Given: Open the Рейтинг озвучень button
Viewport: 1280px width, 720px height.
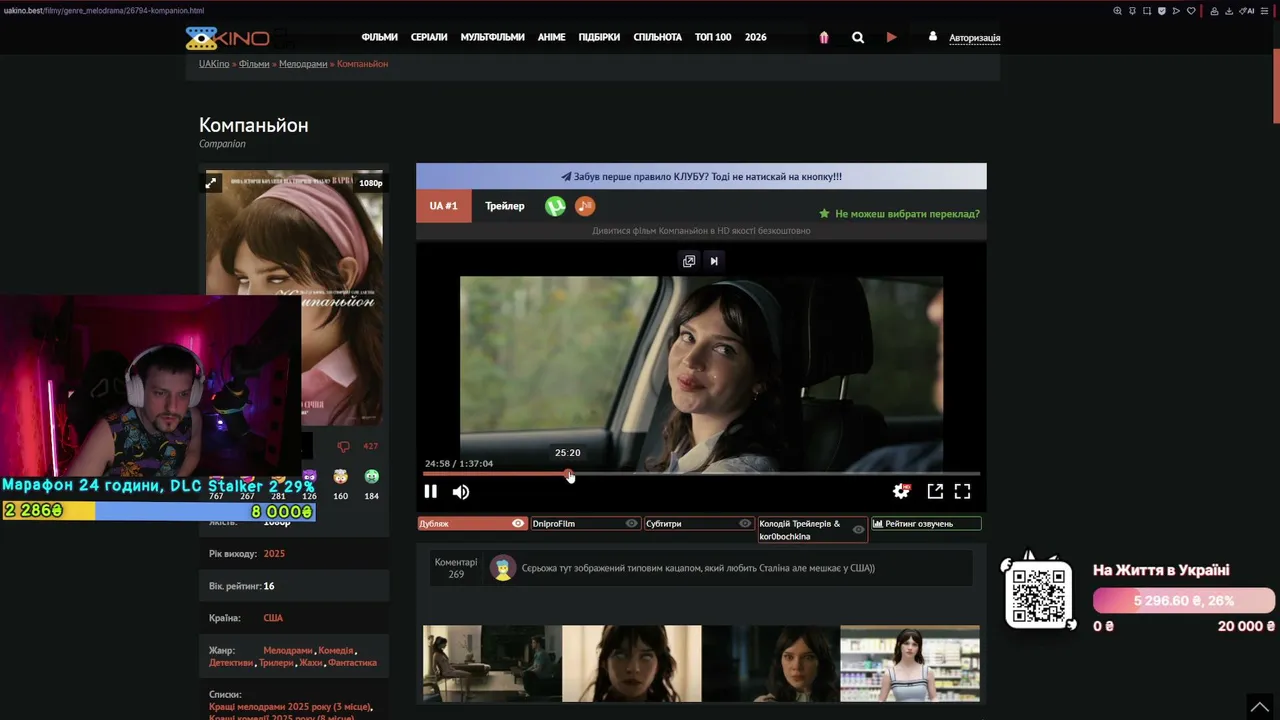Looking at the screenshot, I should tap(926, 523).
